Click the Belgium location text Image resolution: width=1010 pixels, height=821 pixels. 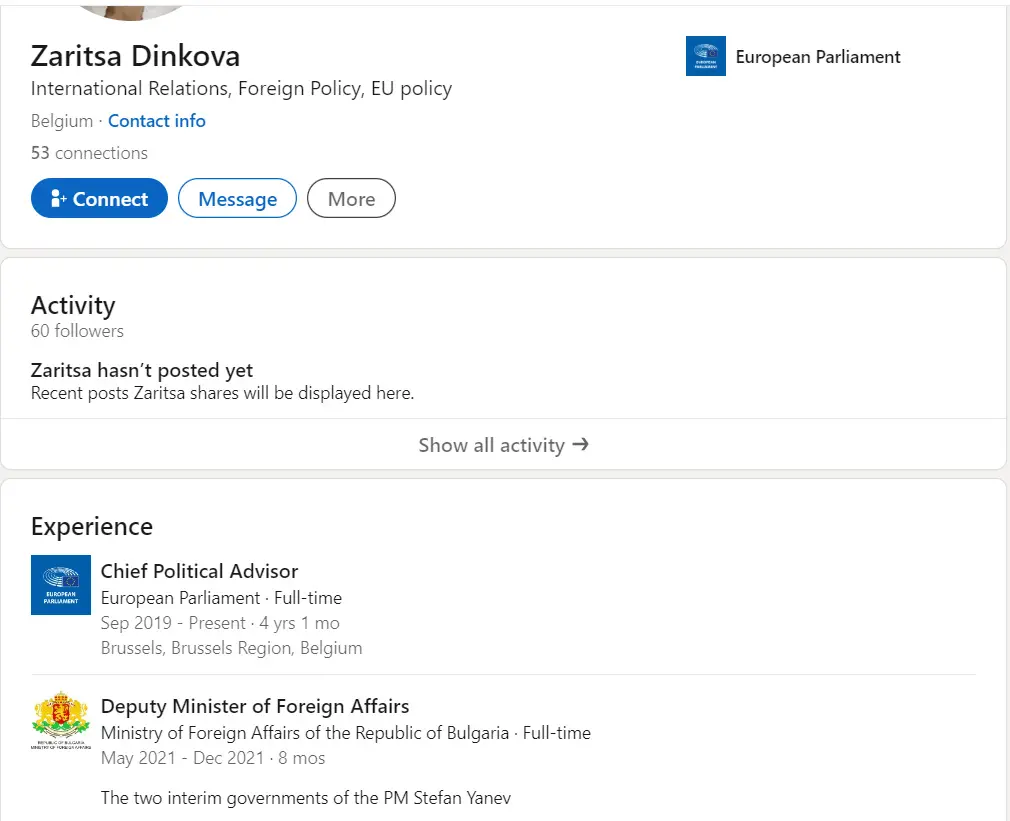[61, 121]
